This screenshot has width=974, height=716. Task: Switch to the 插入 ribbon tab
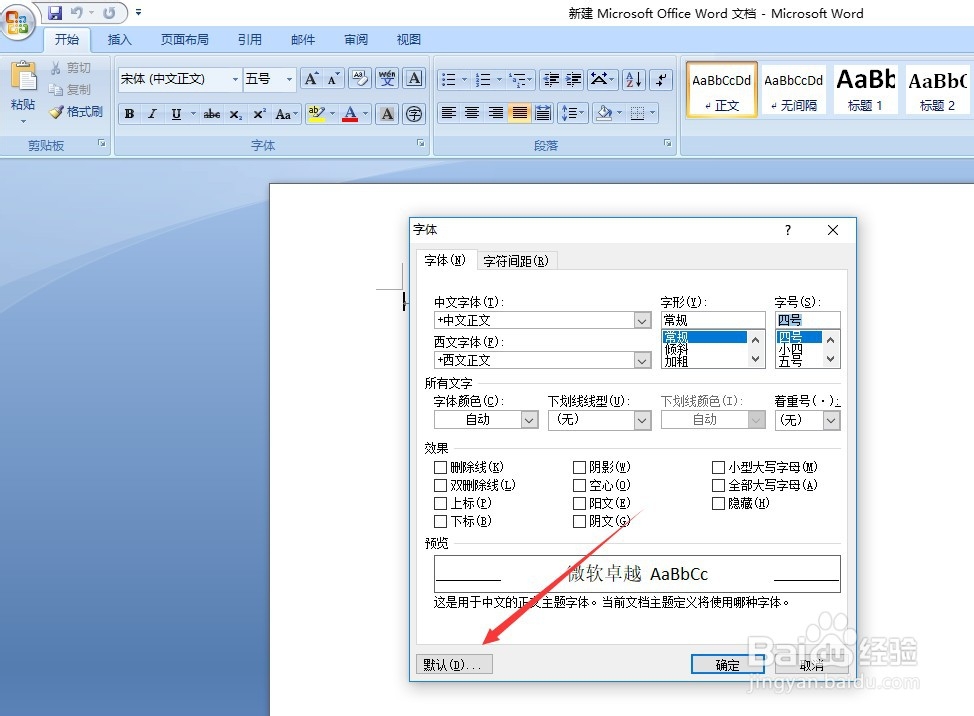coord(119,40)
